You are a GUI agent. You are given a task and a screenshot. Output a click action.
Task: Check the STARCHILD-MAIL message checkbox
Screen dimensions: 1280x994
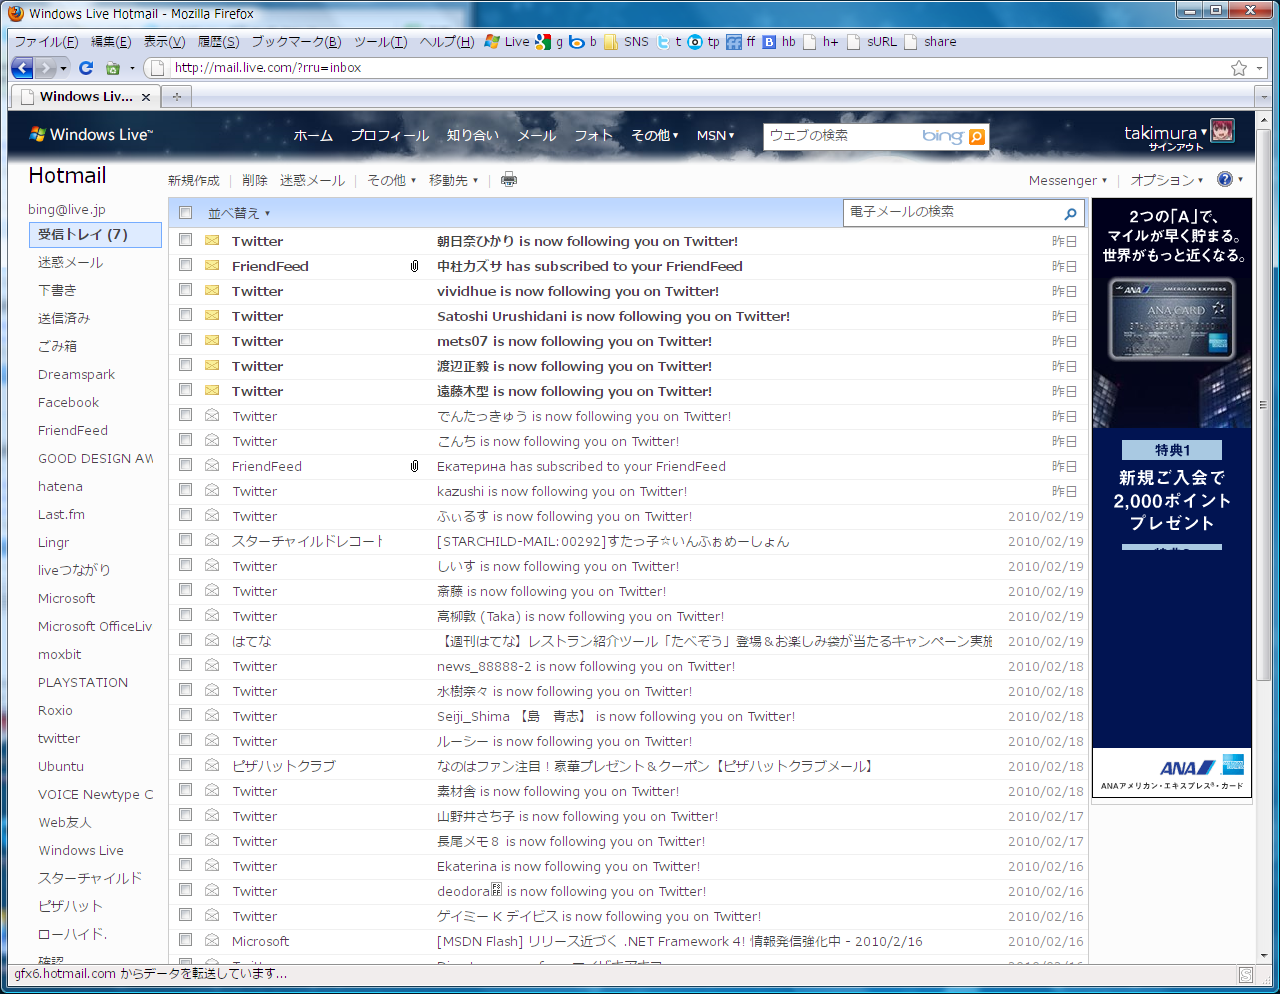185,540
